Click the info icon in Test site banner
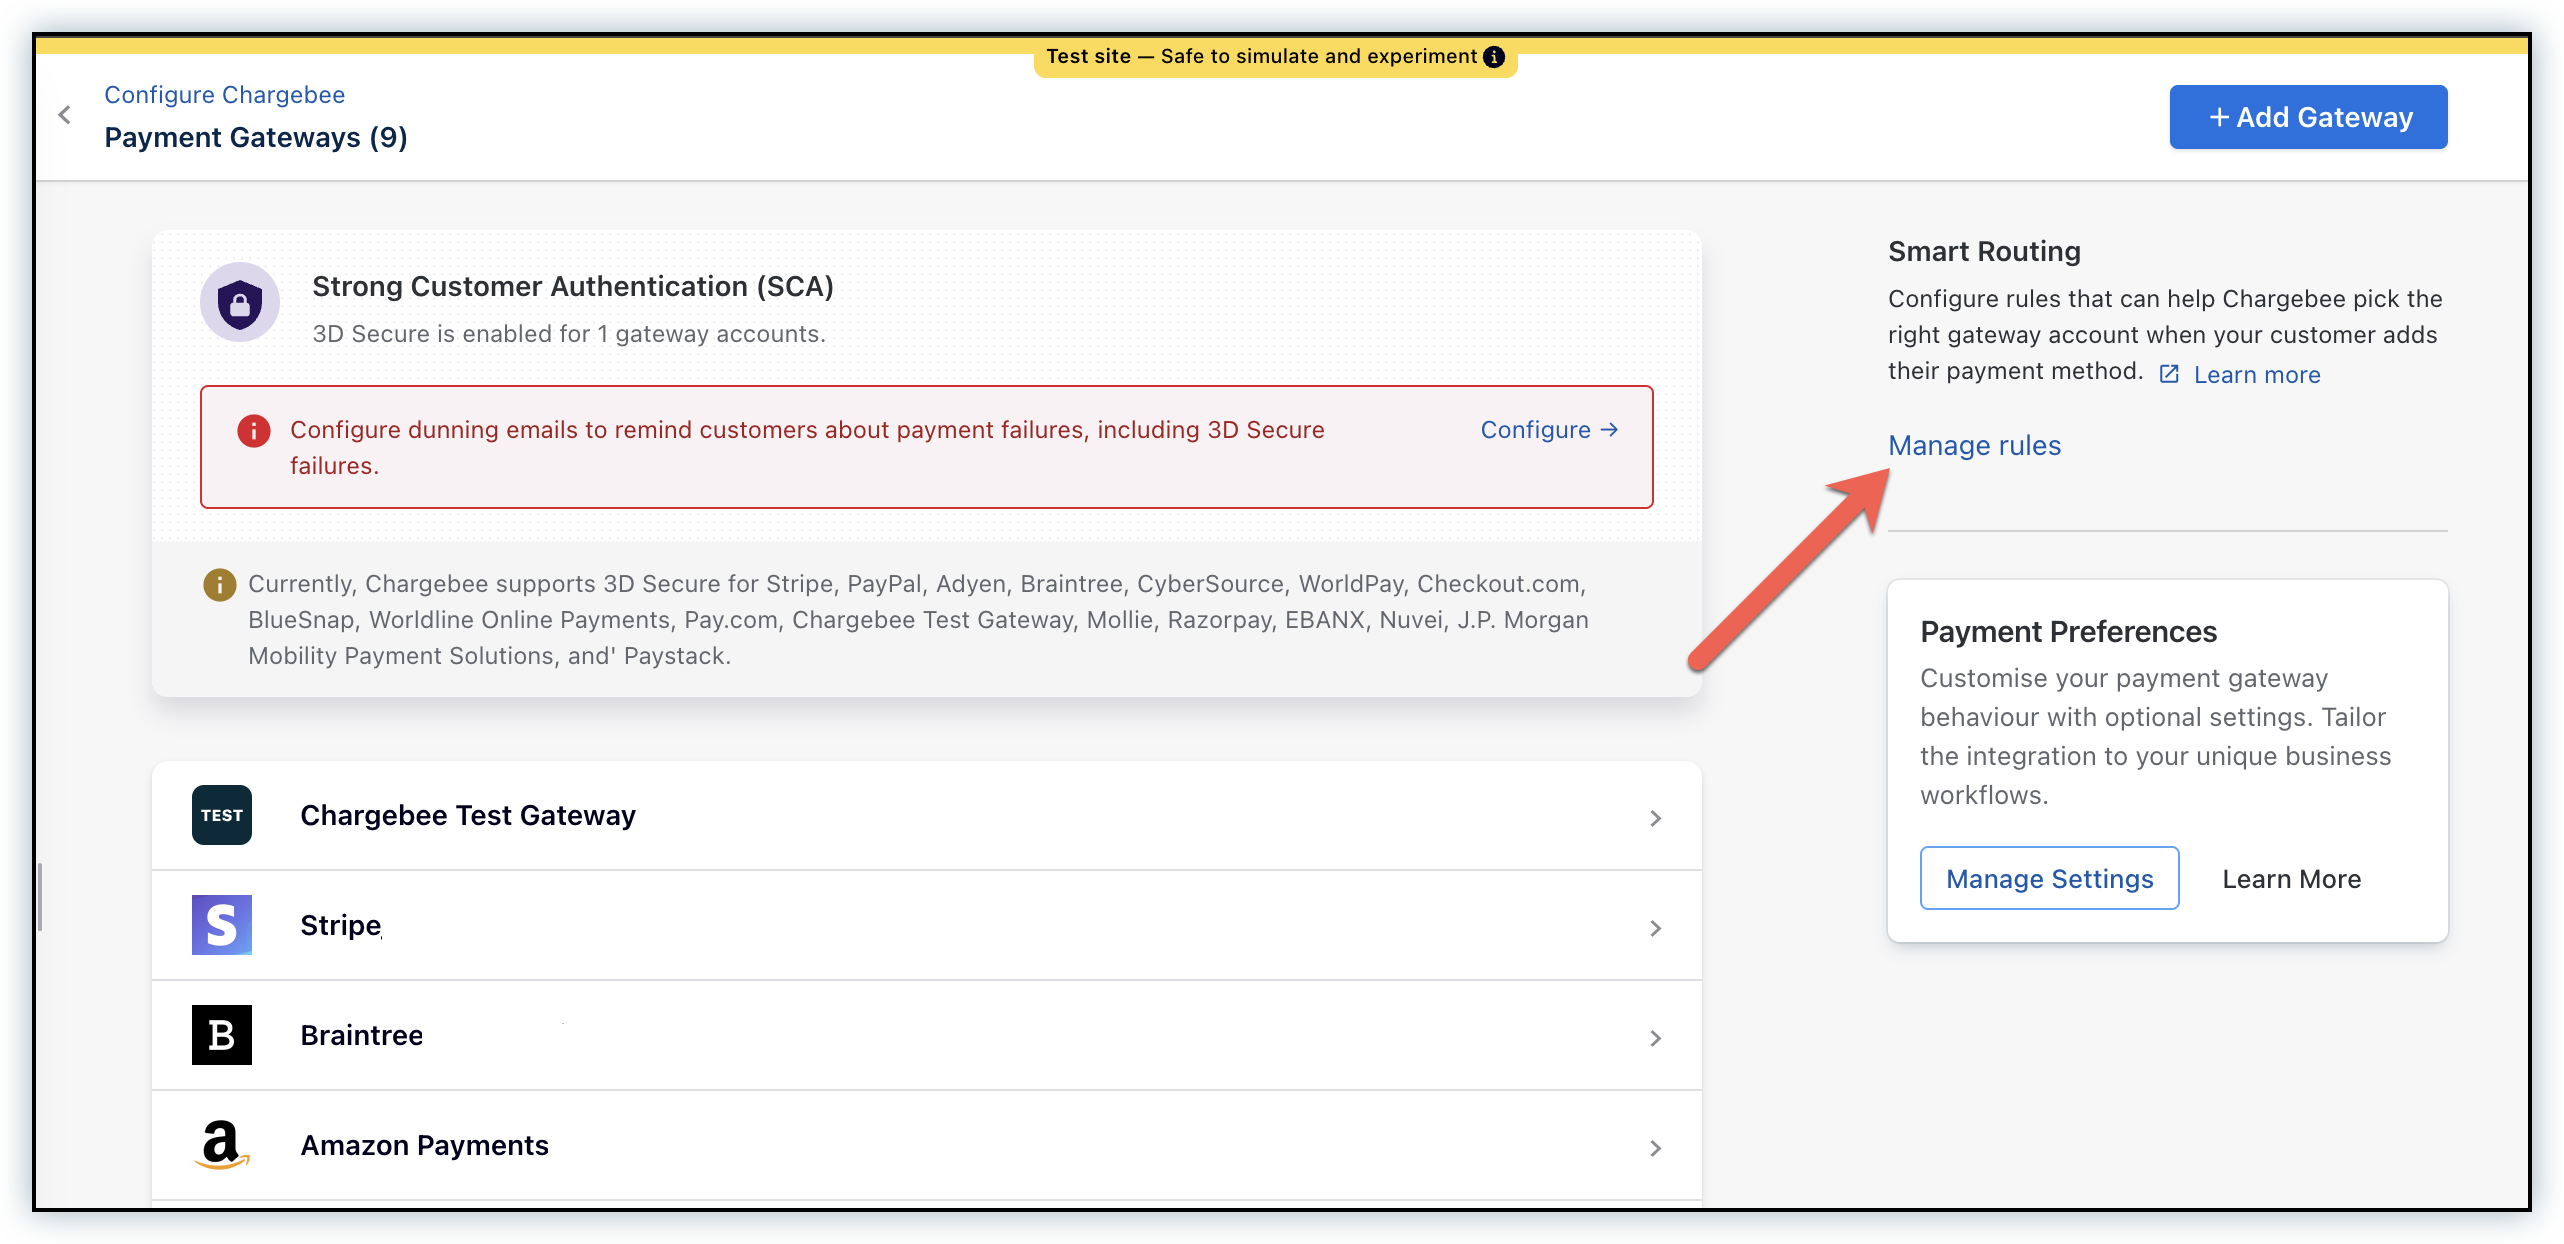2564x1244 pixels. tap(1494, 57)
